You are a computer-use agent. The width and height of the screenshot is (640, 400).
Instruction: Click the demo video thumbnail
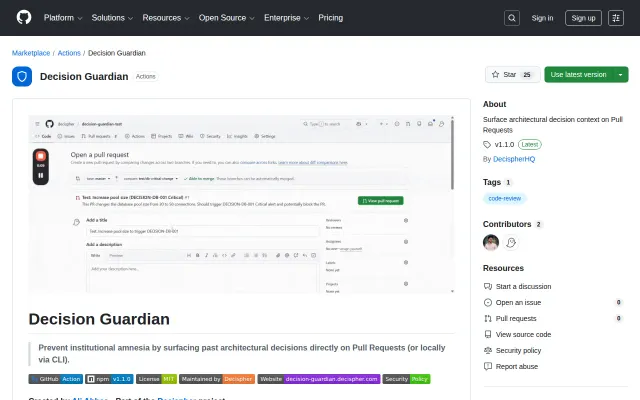(x=241, y=204)
